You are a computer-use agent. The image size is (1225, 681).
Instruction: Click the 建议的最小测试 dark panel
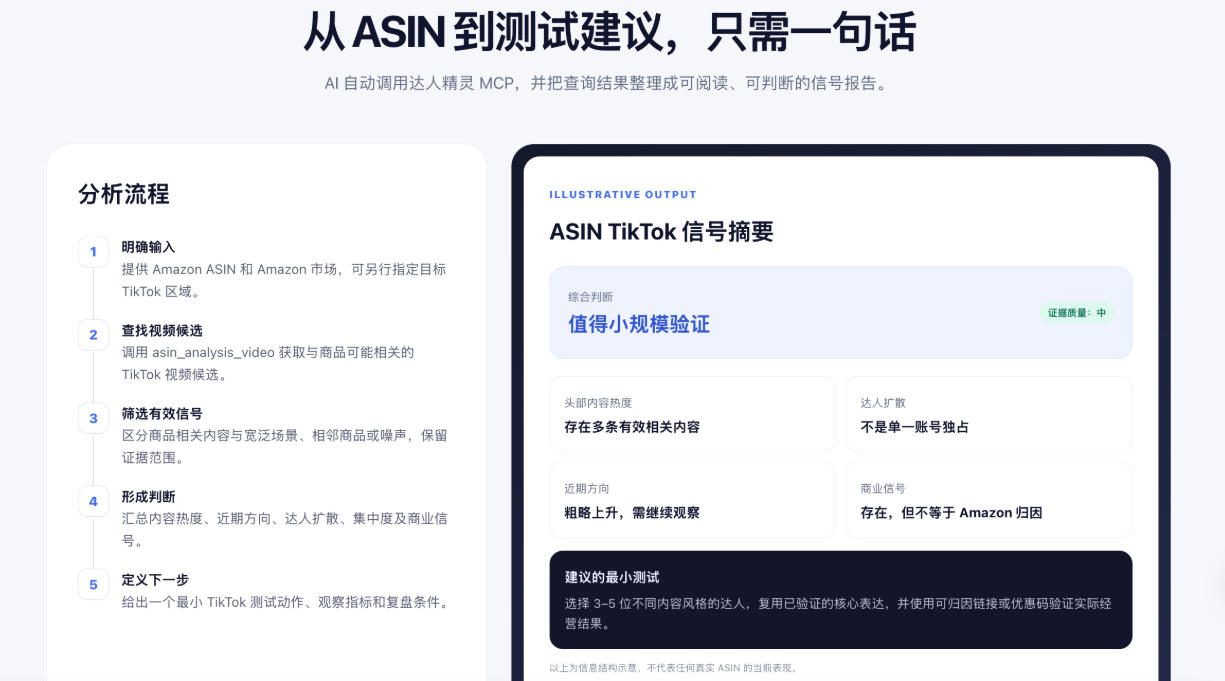[841, 600]
